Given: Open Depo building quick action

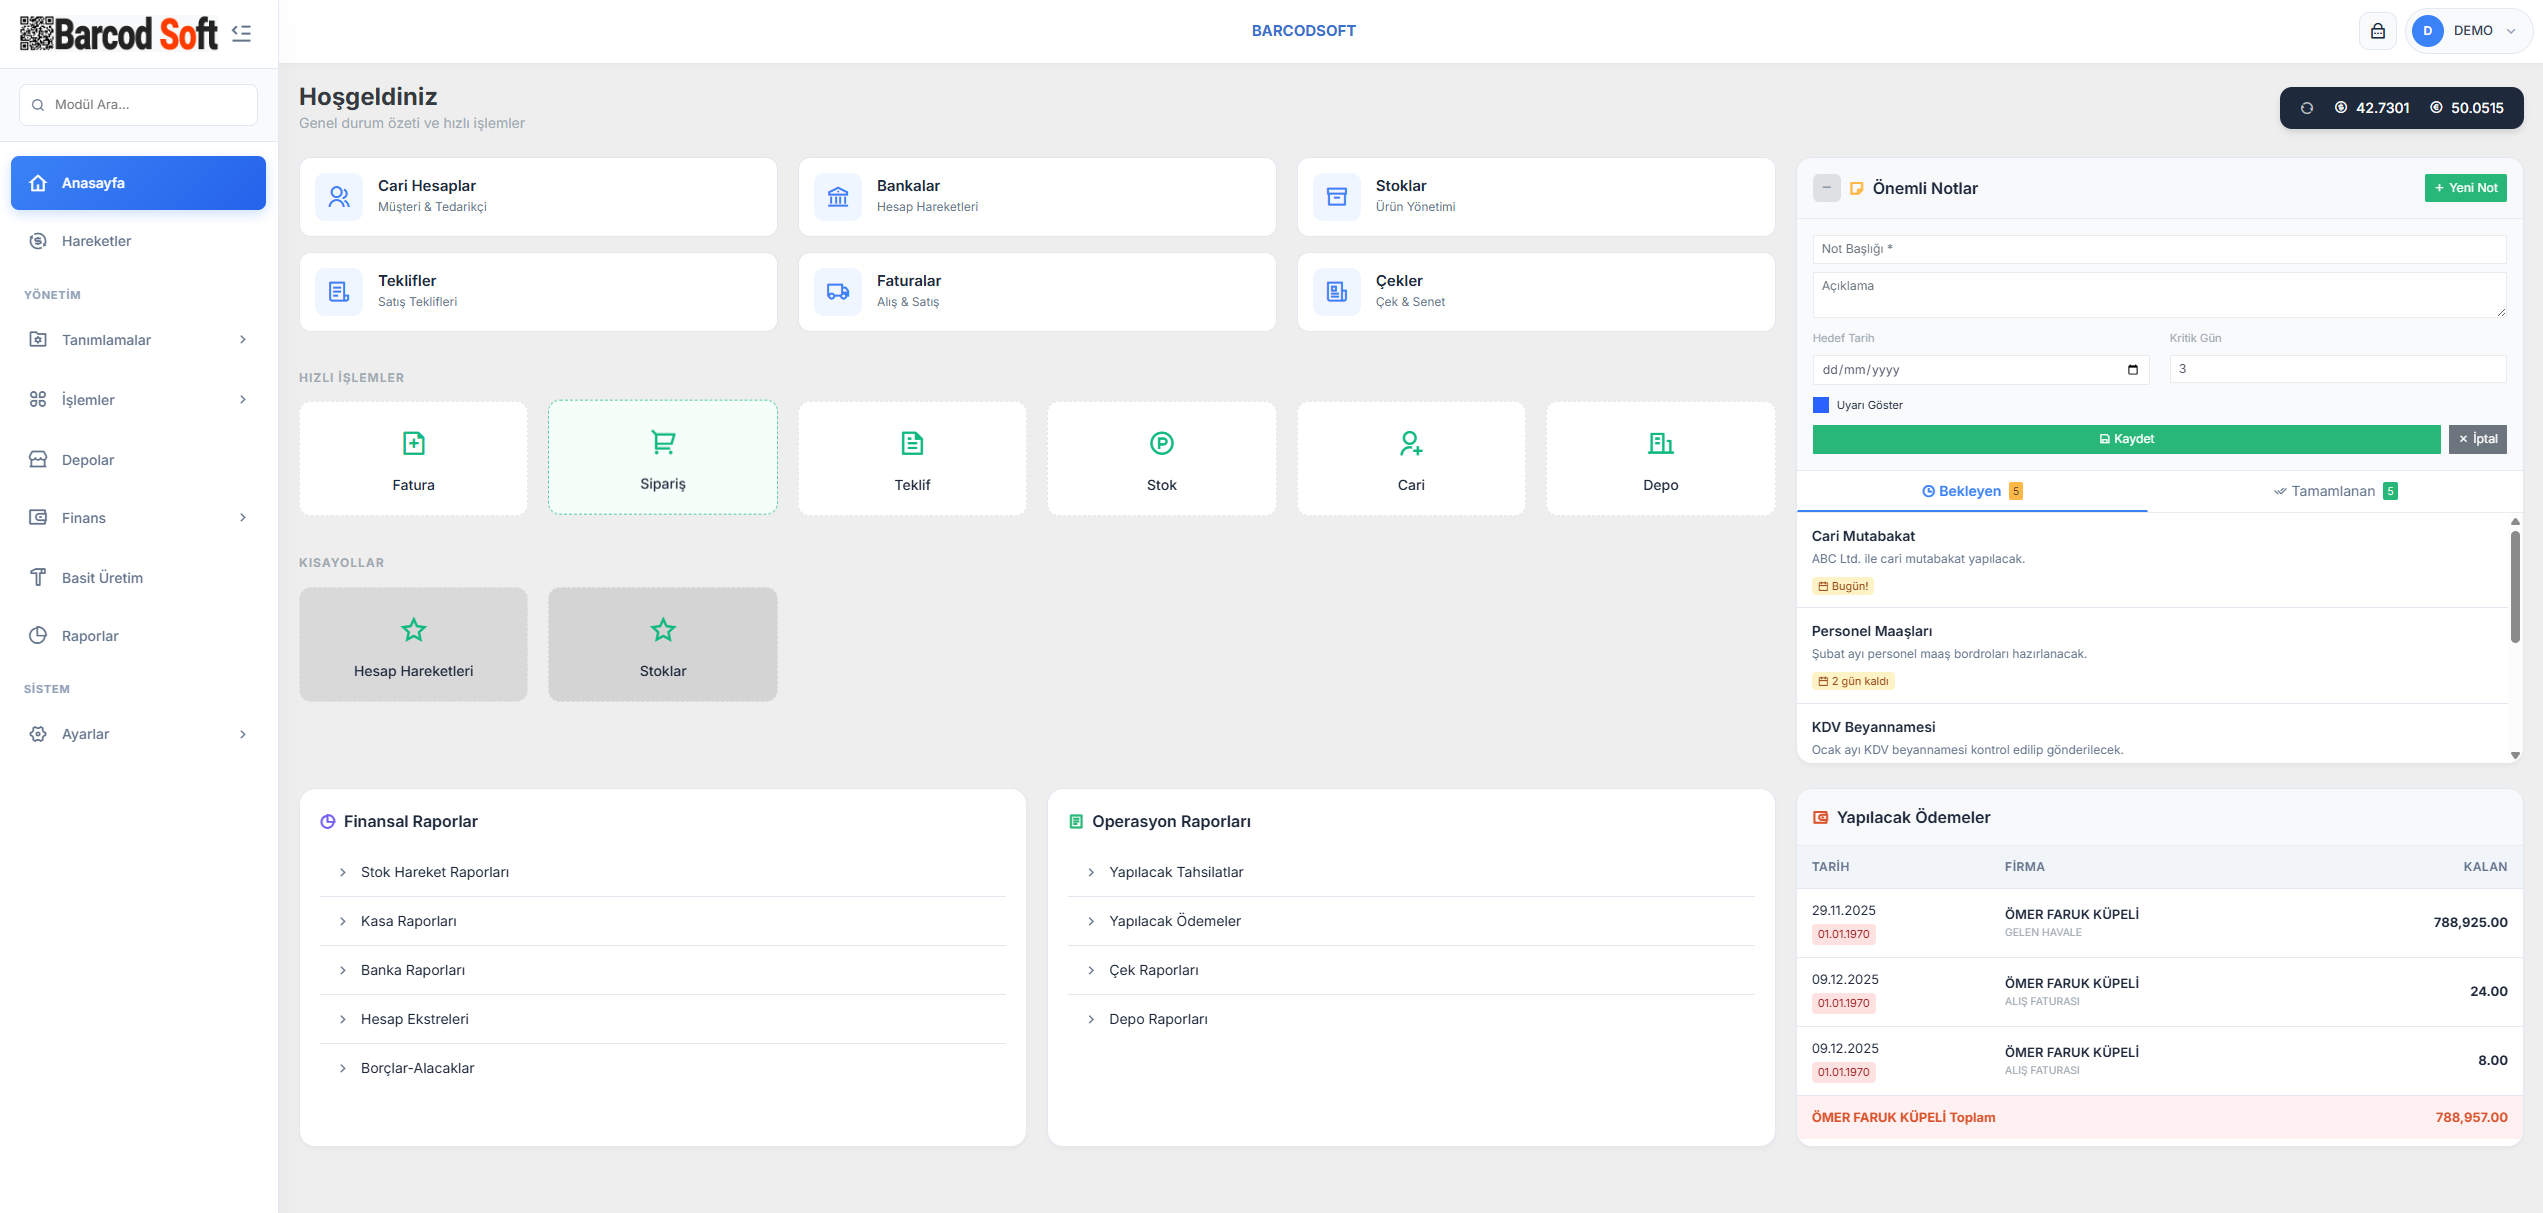Looking at the screenshot, I should [x=1660, y=443].
